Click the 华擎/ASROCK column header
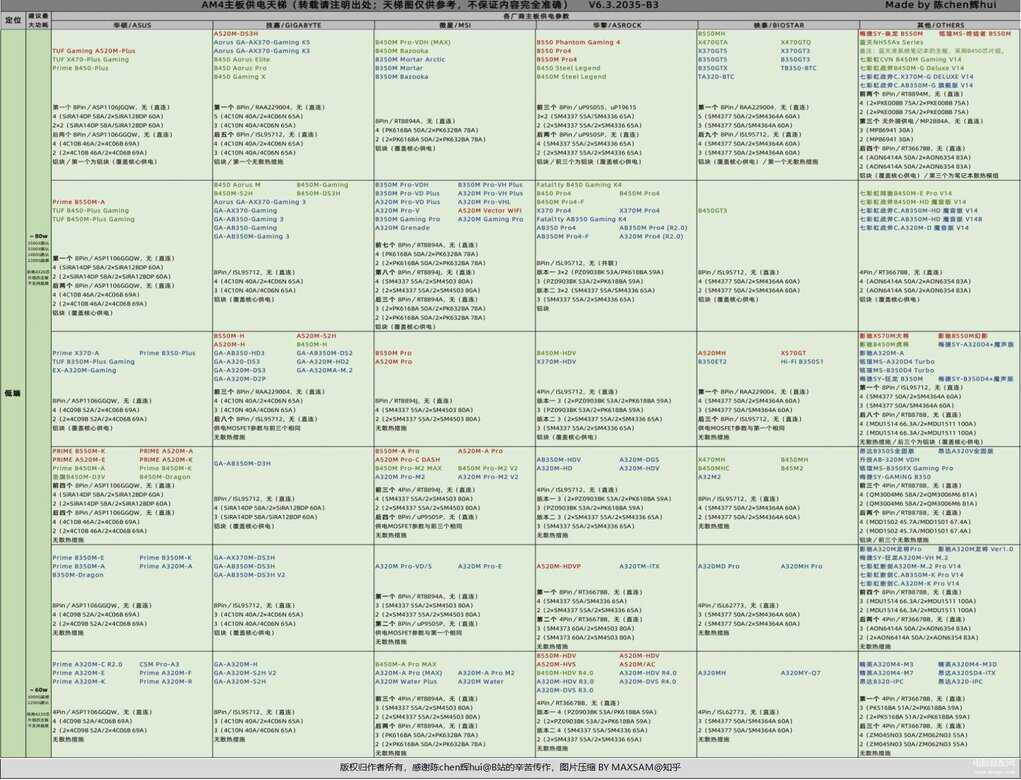The height and width of the screenshot is (780, 1021). point(617,25)
